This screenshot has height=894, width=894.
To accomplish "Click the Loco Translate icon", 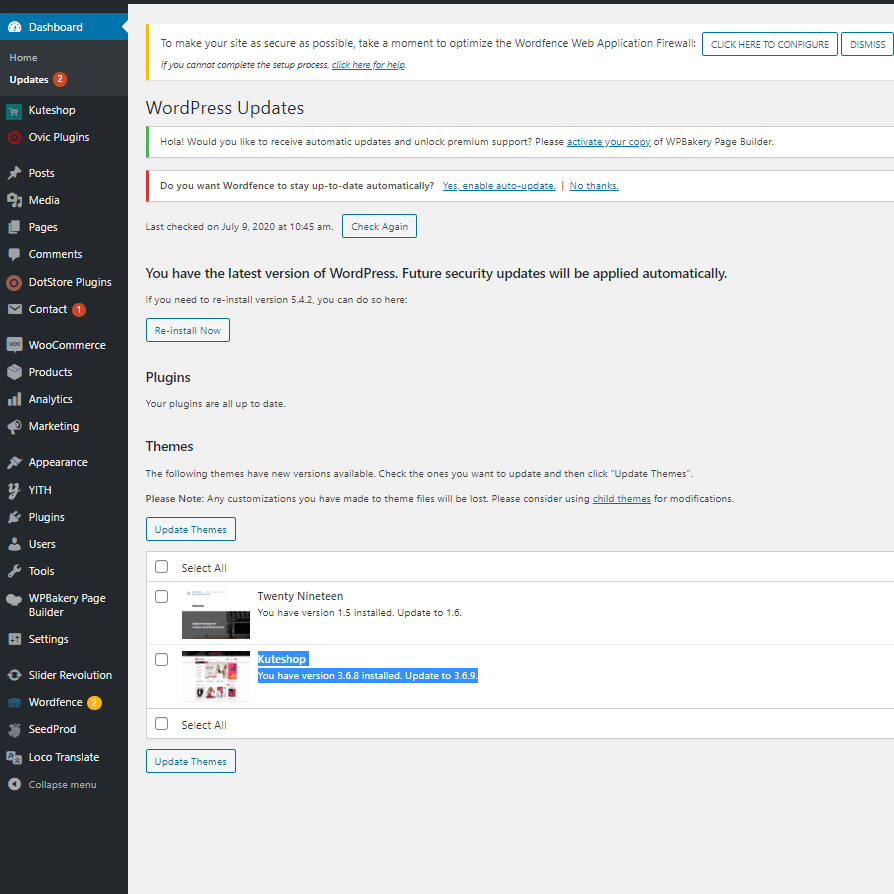I will pyautogui.click(x=14, y=757).
